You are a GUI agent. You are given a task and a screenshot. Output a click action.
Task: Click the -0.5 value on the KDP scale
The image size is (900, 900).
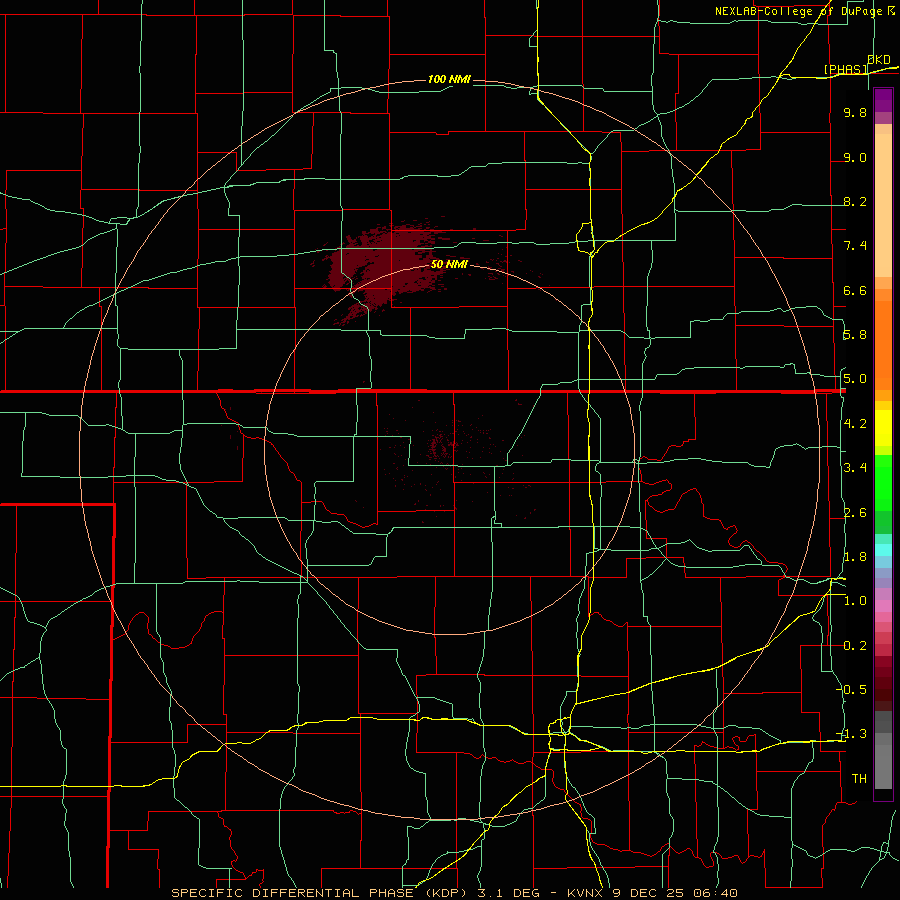click(x=853, y=690)
